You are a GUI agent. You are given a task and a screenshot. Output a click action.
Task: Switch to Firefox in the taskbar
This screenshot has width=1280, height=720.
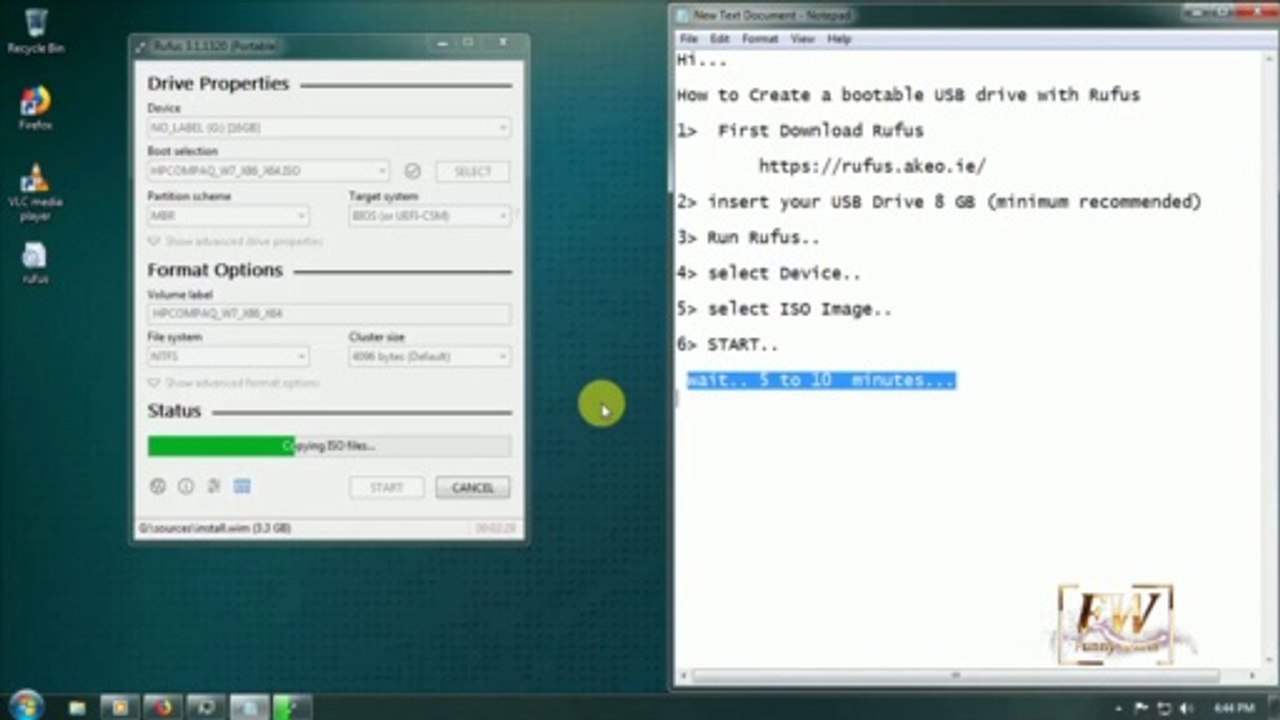click(x=162, y=707)
